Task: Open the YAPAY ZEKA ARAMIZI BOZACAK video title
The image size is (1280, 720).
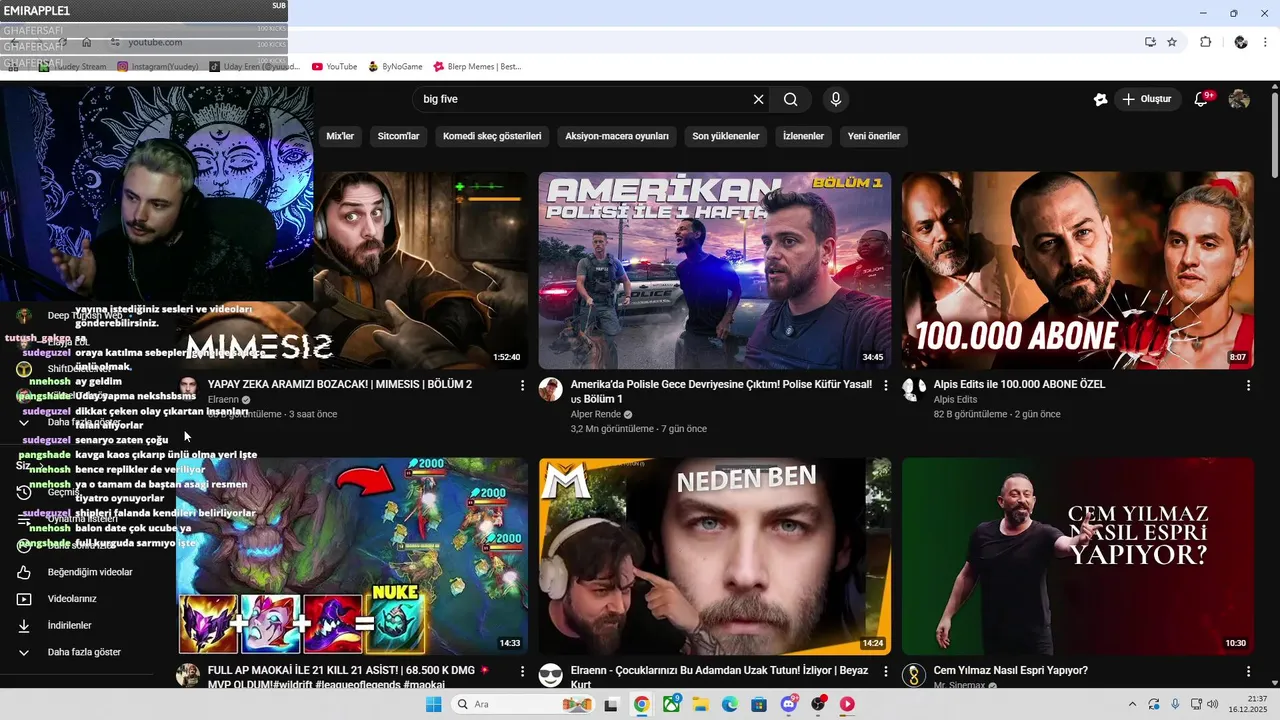Action: tap(340, 384)
